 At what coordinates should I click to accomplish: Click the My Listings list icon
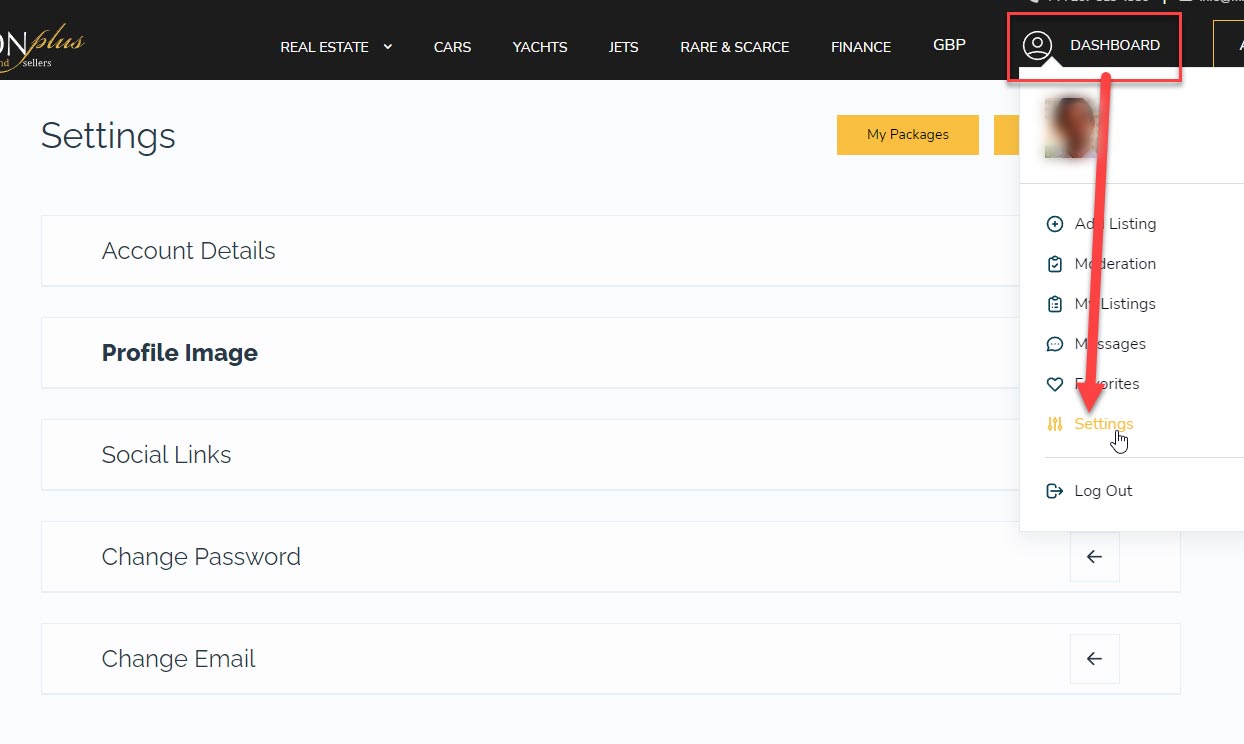[1054, 304]
